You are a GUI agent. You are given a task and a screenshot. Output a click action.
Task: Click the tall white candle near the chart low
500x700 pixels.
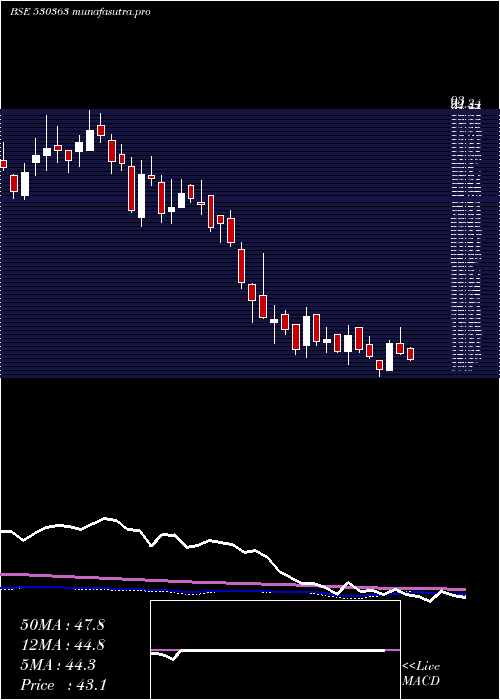(390, 356)
